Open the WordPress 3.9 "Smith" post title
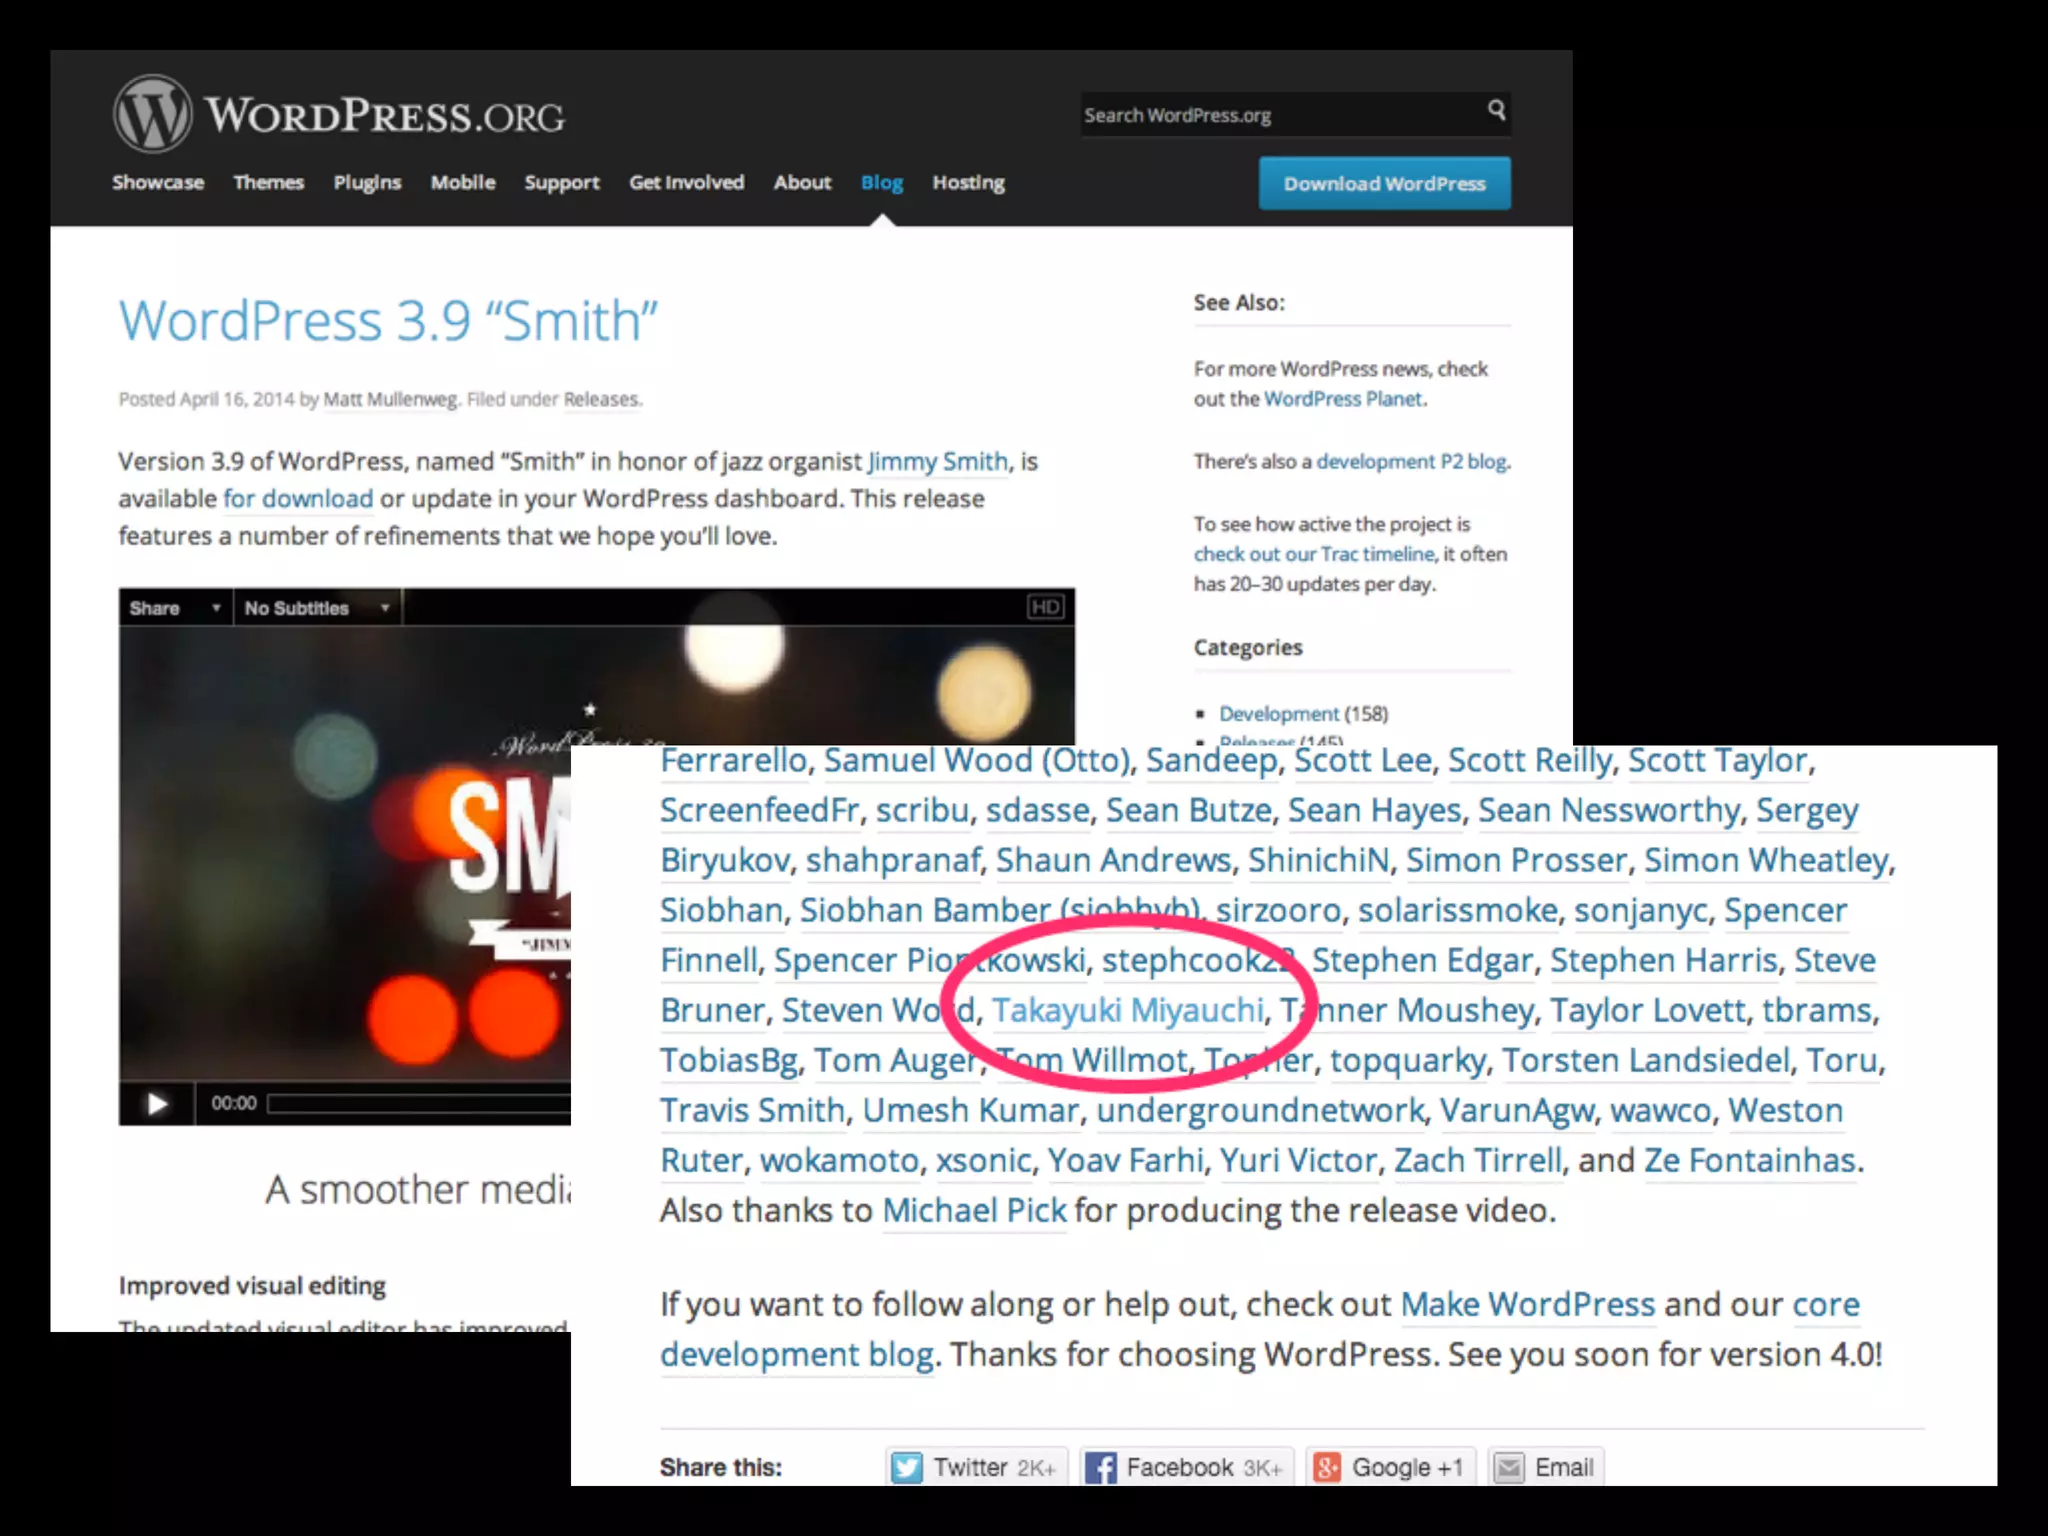 point(388,321)
